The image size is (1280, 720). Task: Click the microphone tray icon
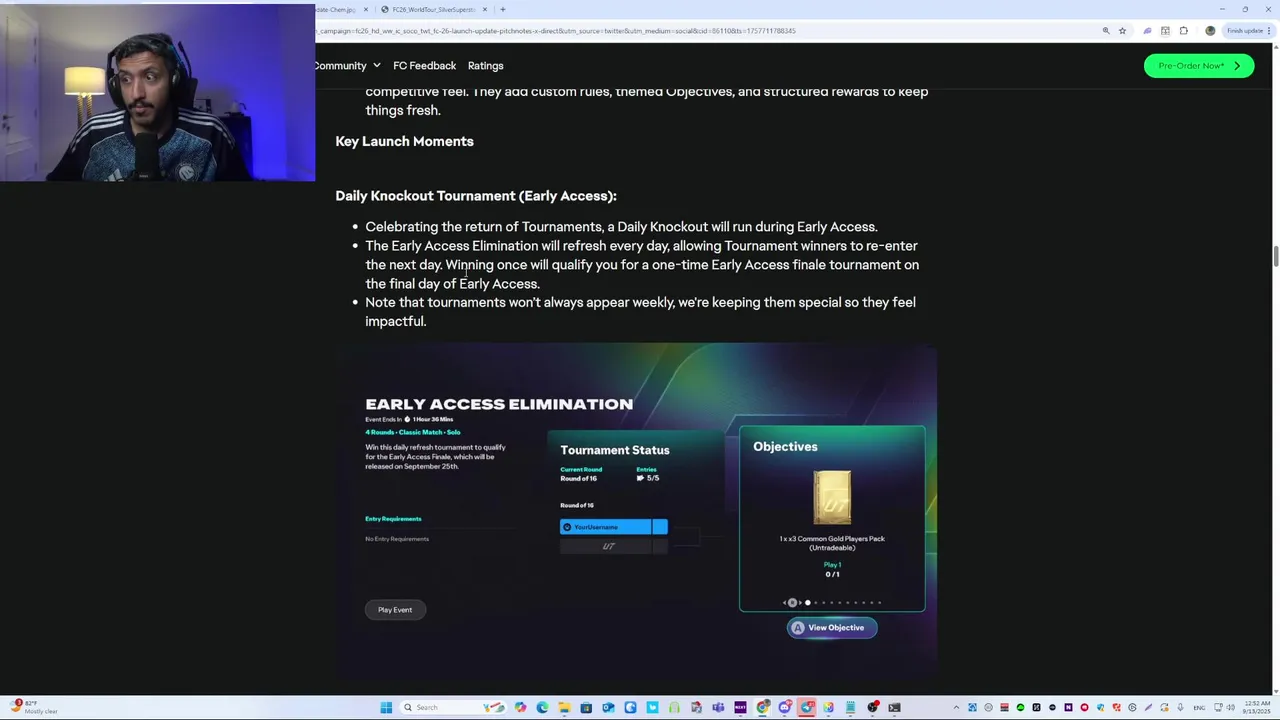(1180, 707)
